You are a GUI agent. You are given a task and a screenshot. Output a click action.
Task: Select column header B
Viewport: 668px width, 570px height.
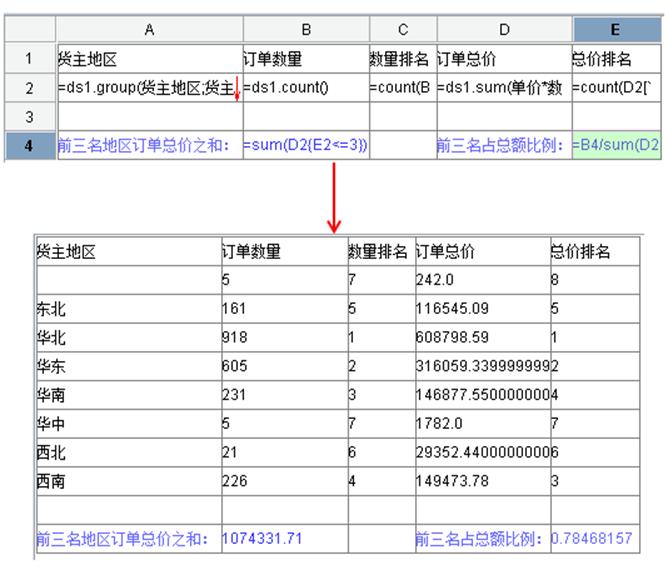[306, 29]
